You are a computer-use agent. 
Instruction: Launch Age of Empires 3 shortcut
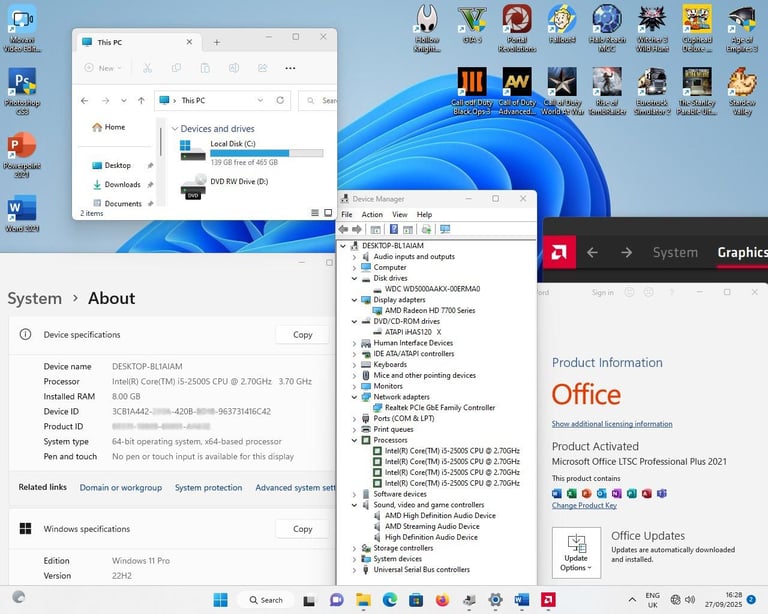click(x=742, y=28)
